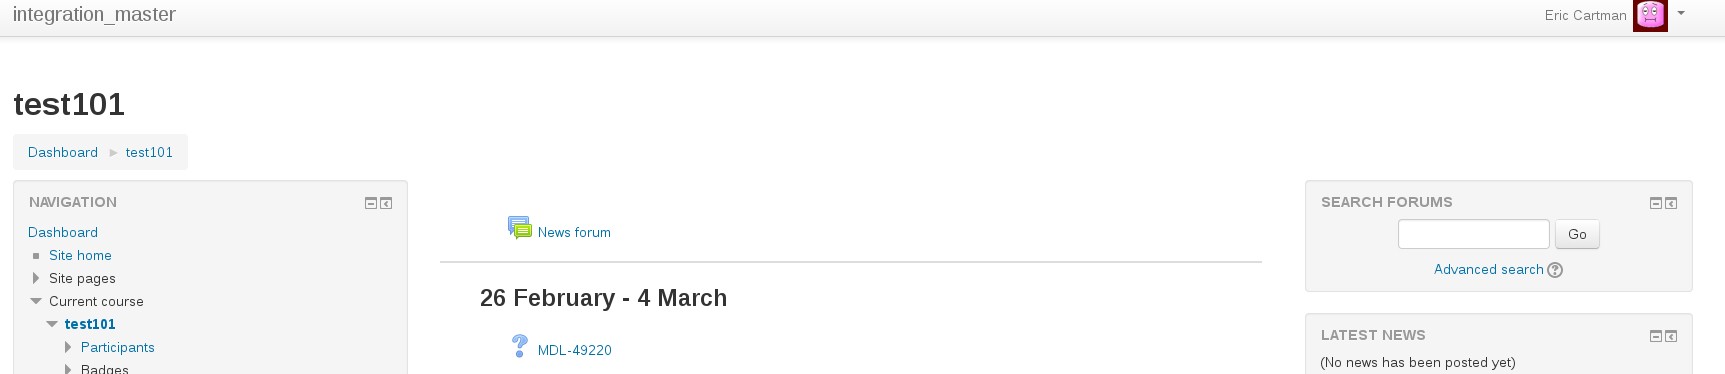
Task: Dock the Navigation block
Action: point(386,203)
